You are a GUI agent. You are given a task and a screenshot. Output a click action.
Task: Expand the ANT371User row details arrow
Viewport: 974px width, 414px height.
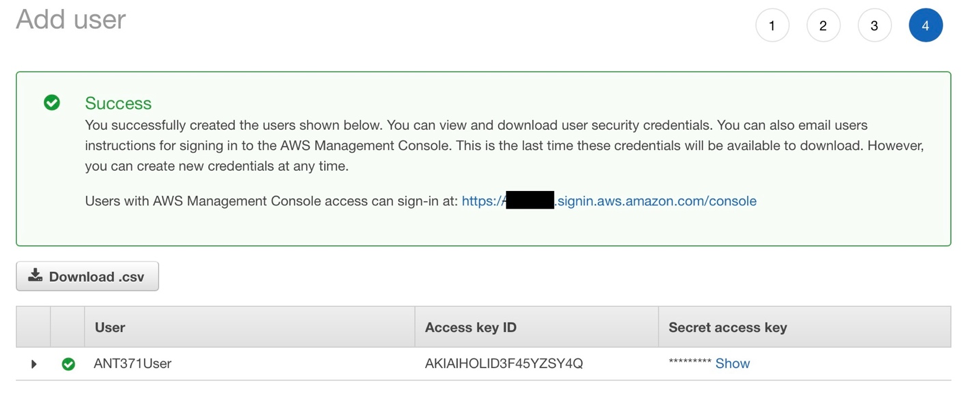tap(34, 364)
